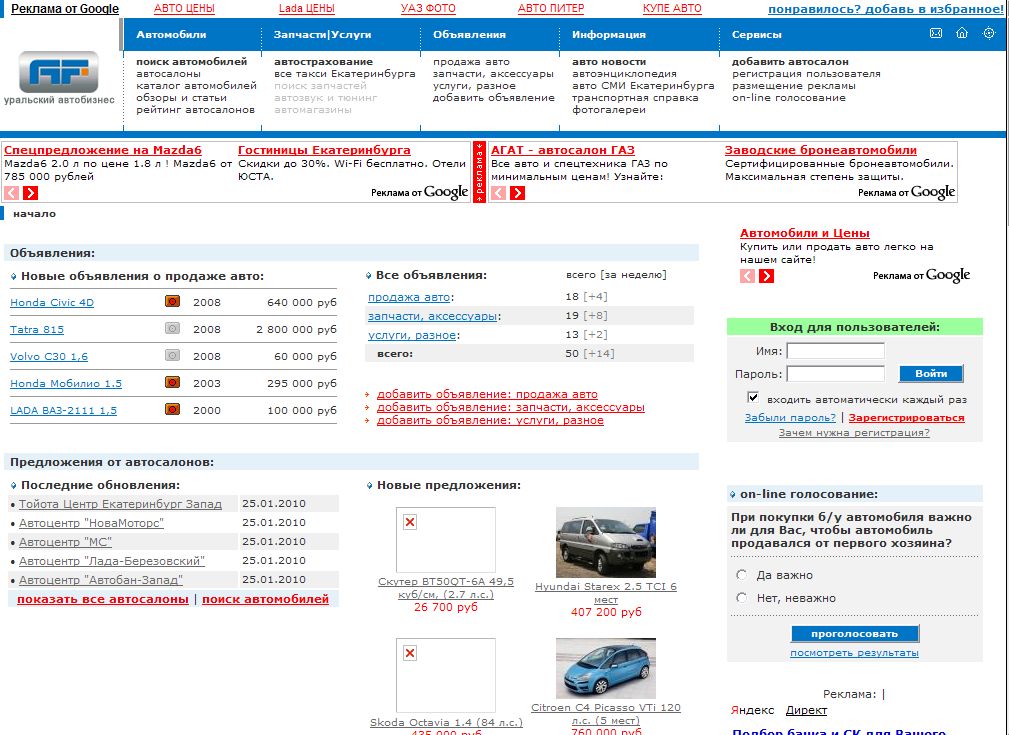Image resolution: width=1009 pixels, height=735 pixels.
Task: Click the target icon in the blue header
Action: [989, 33]
